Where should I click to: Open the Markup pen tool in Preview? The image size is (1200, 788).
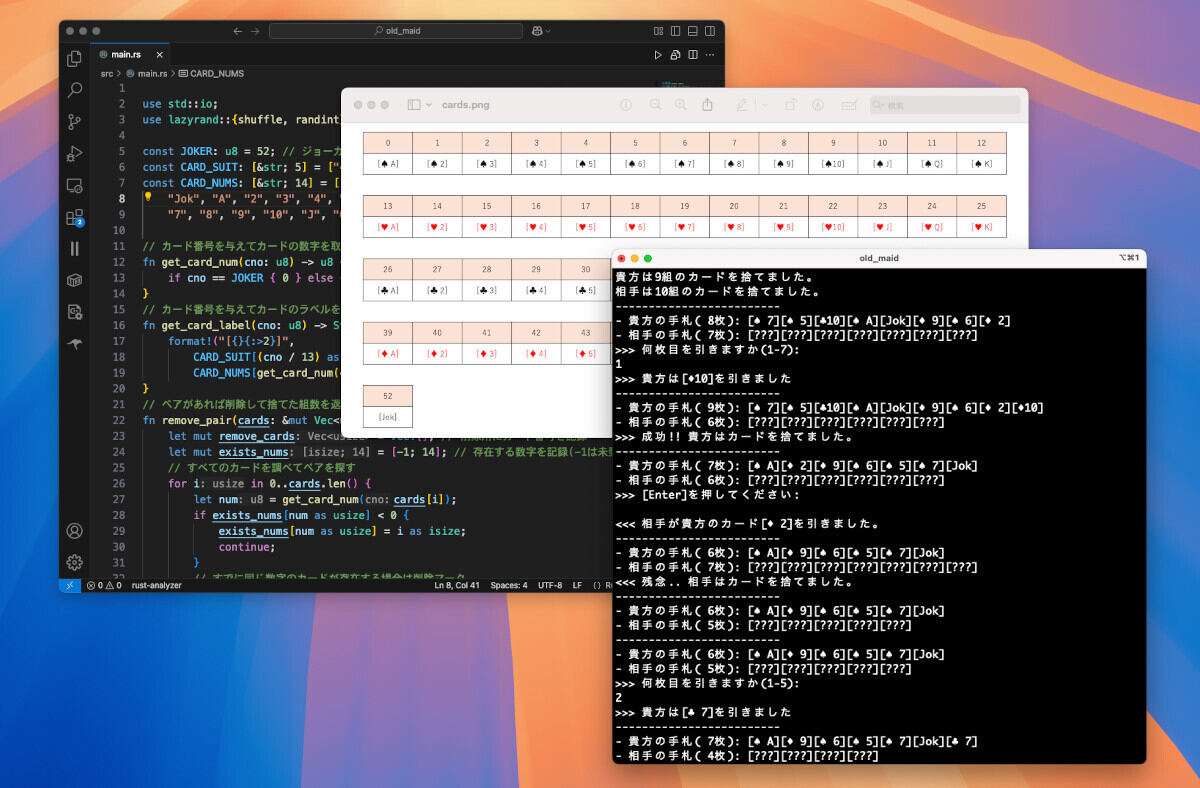coord(742,105)
